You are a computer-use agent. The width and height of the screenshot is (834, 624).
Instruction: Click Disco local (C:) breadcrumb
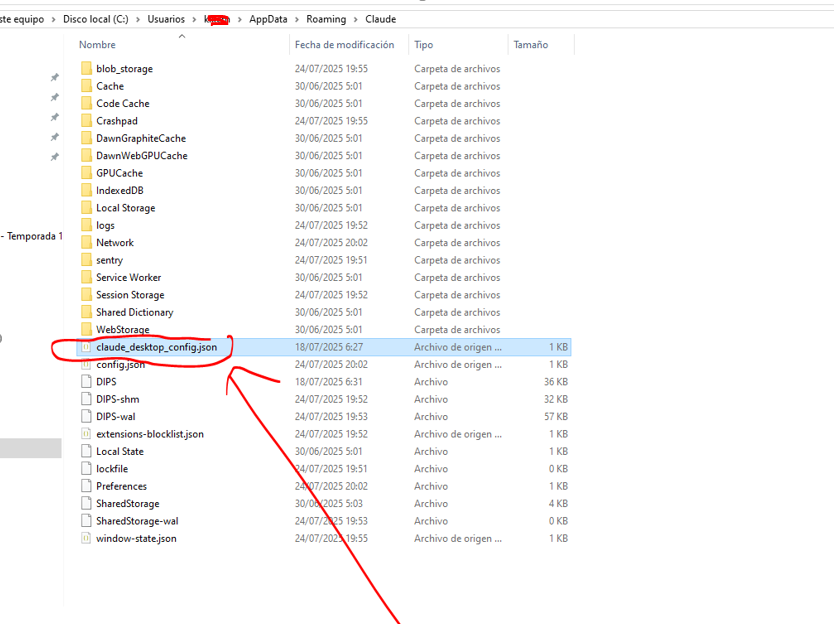[x=96, y=19]
